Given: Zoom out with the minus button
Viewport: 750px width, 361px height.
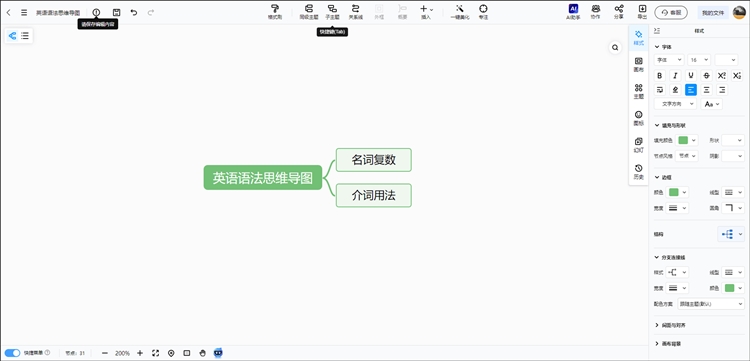Looking at the screenshot, I should tap(105, 353).
